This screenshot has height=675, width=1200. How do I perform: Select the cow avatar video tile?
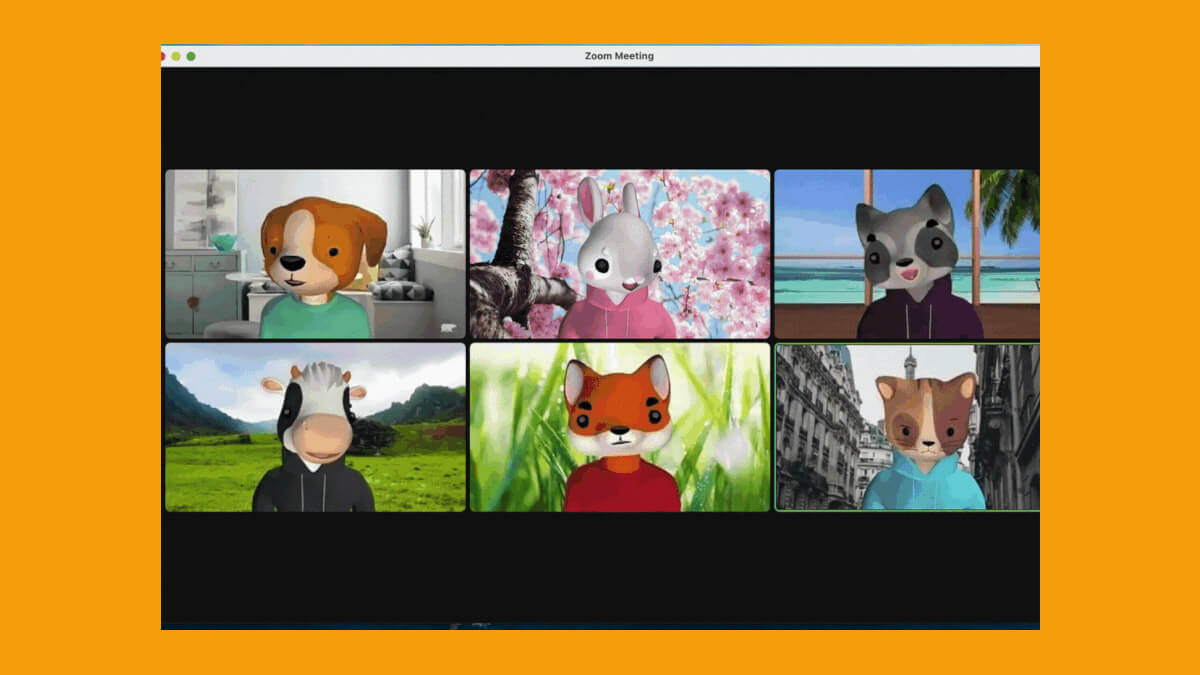tap(315, 427)
